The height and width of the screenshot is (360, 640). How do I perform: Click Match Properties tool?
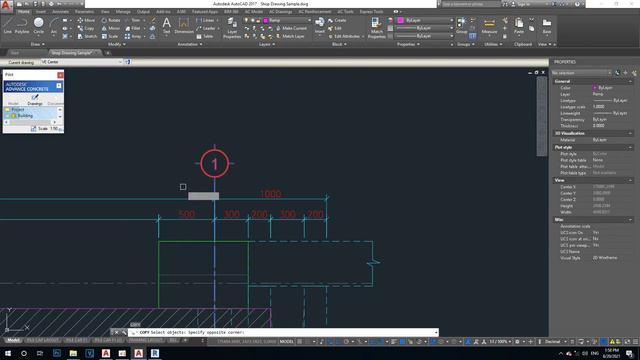pos(376,28)
